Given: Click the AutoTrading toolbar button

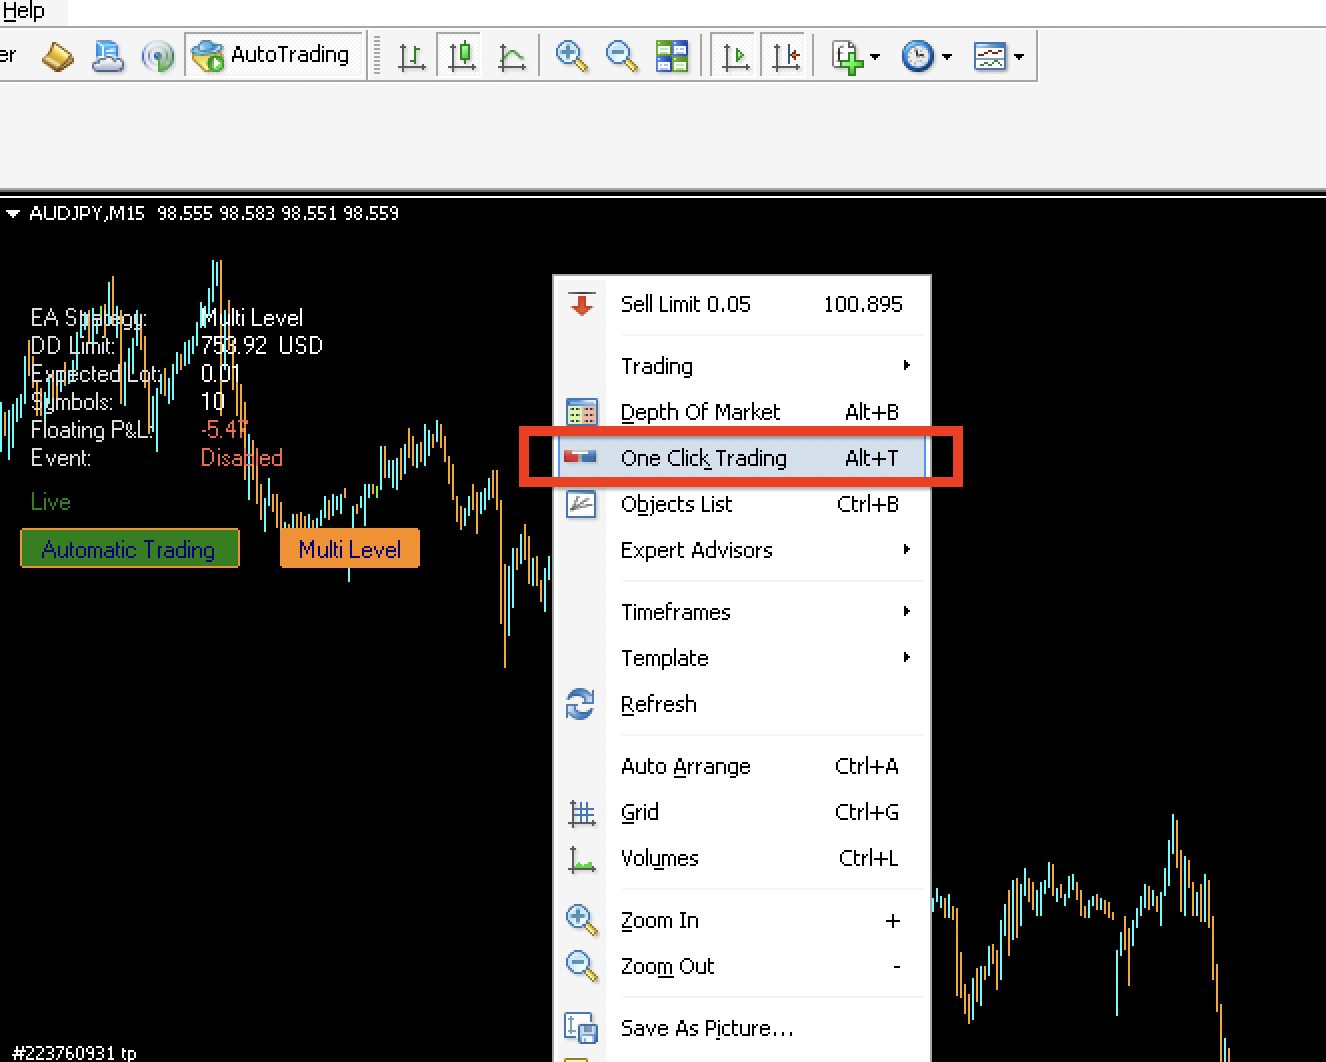Looking at the screenshot, I should pos(273,55).
